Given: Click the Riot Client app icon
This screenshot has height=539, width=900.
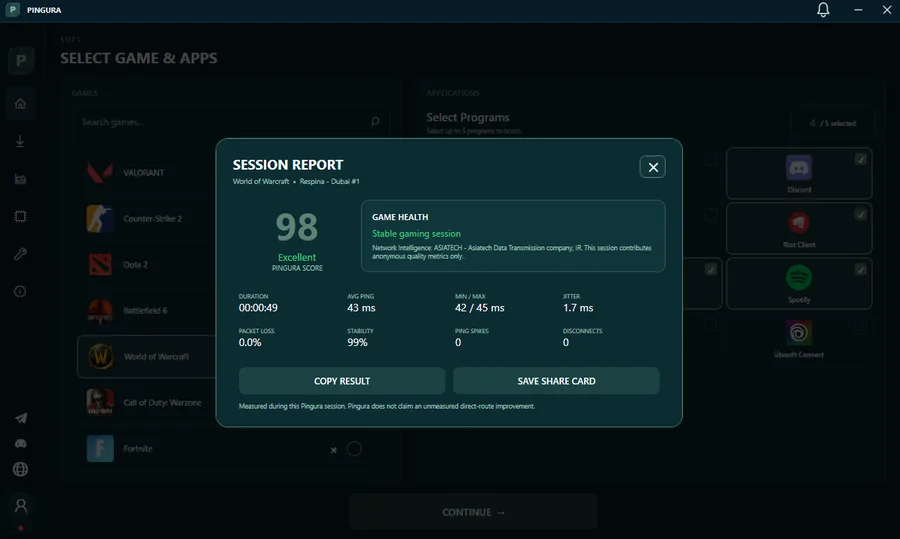Looking at the screenshot, I should tap(799, 223).
